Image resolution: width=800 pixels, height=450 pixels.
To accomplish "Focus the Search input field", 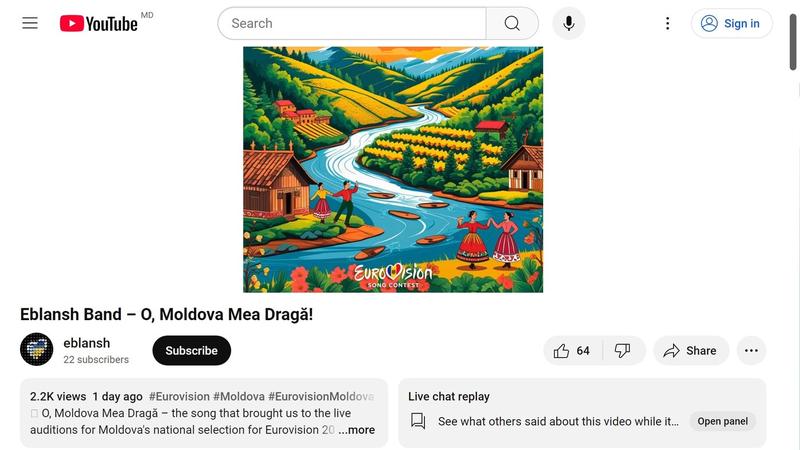I will (x=352, y=23).
